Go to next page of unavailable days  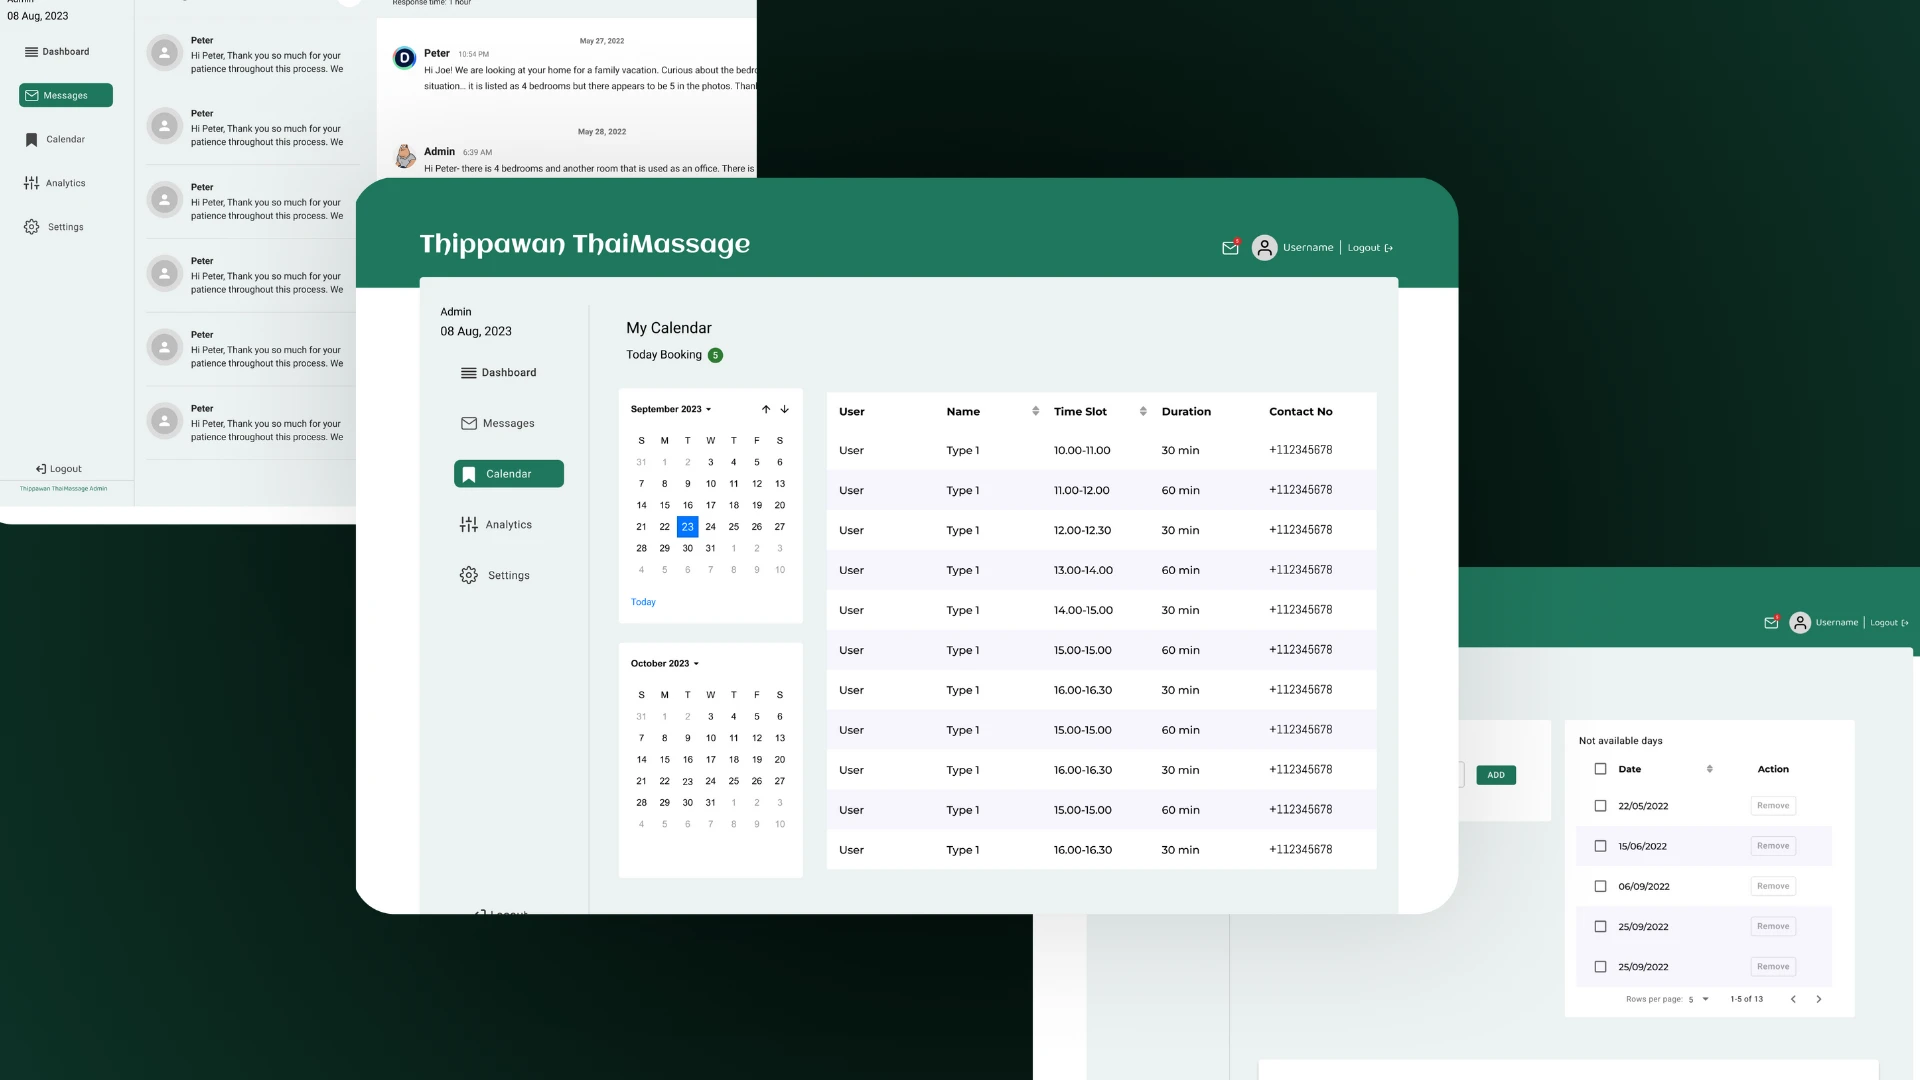[x=1819, y=999]
